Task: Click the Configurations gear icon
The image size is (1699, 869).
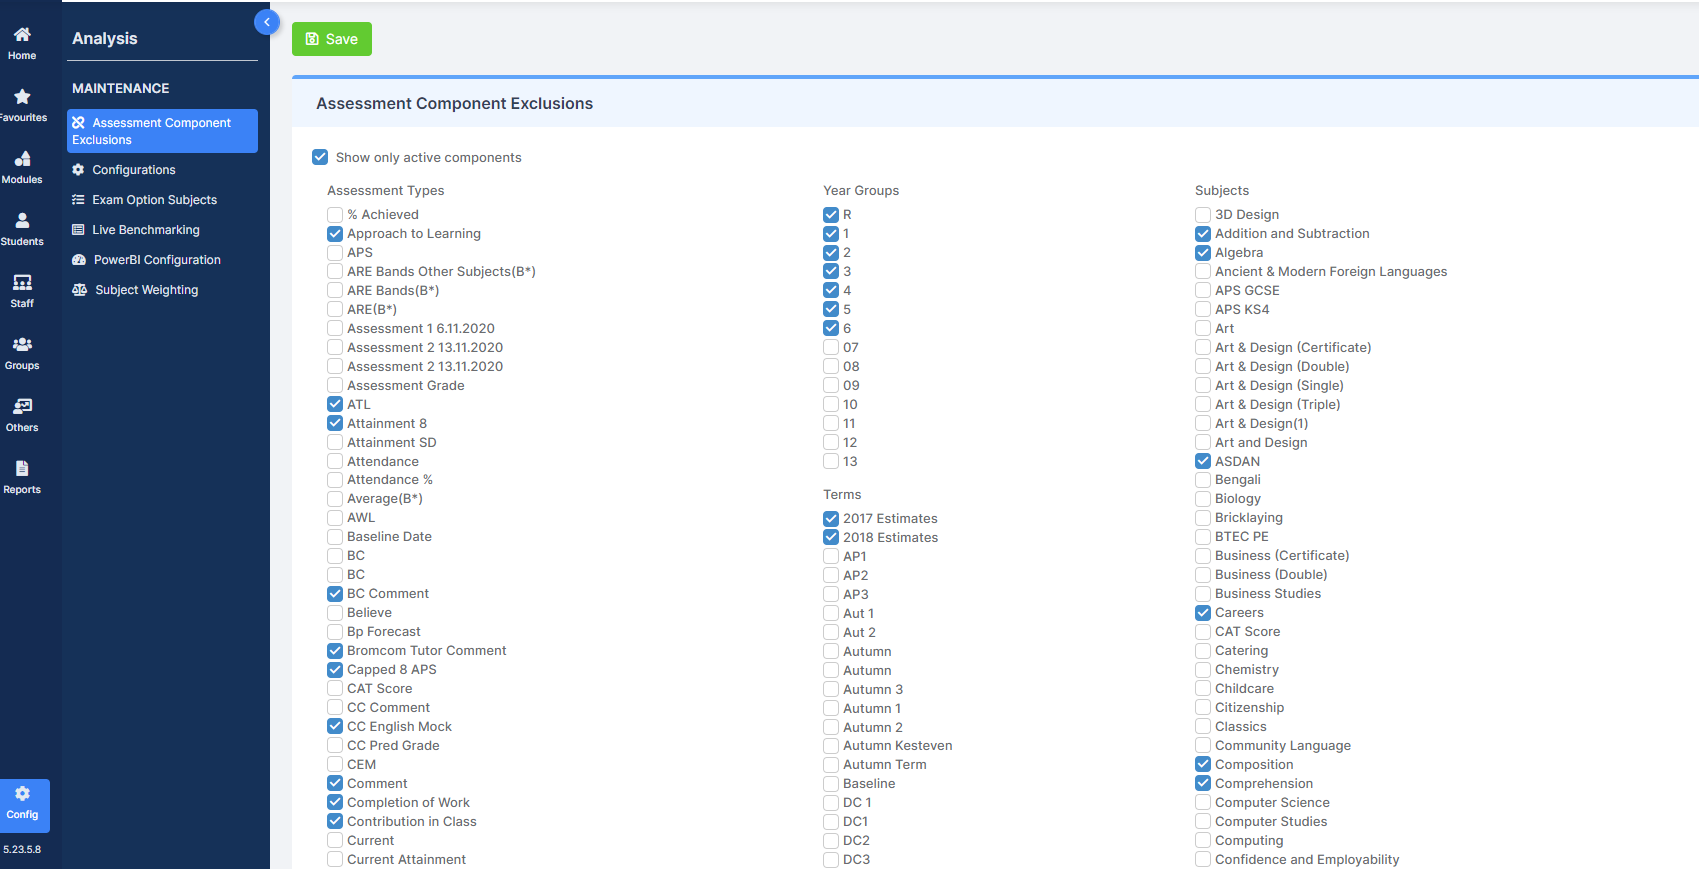Action: [78, 170]
